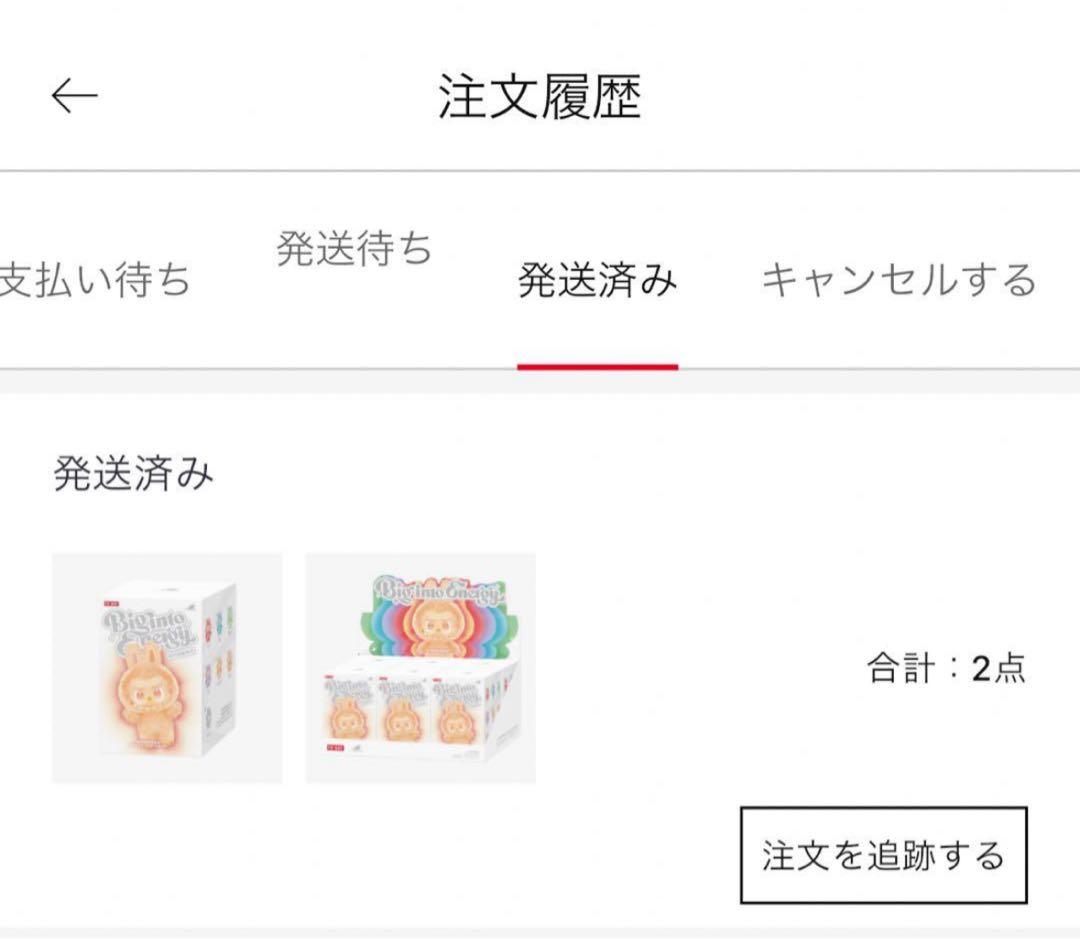Tap the red tag on the display set base
The height and width of the screenshot is (939, 1080).
(x=333, y=746)
